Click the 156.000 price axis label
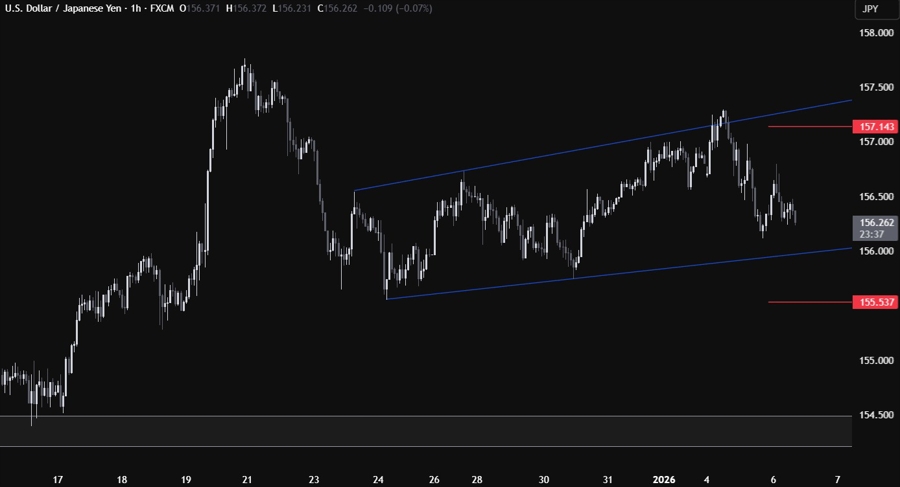The image size is (900, 487). [876, 251]
